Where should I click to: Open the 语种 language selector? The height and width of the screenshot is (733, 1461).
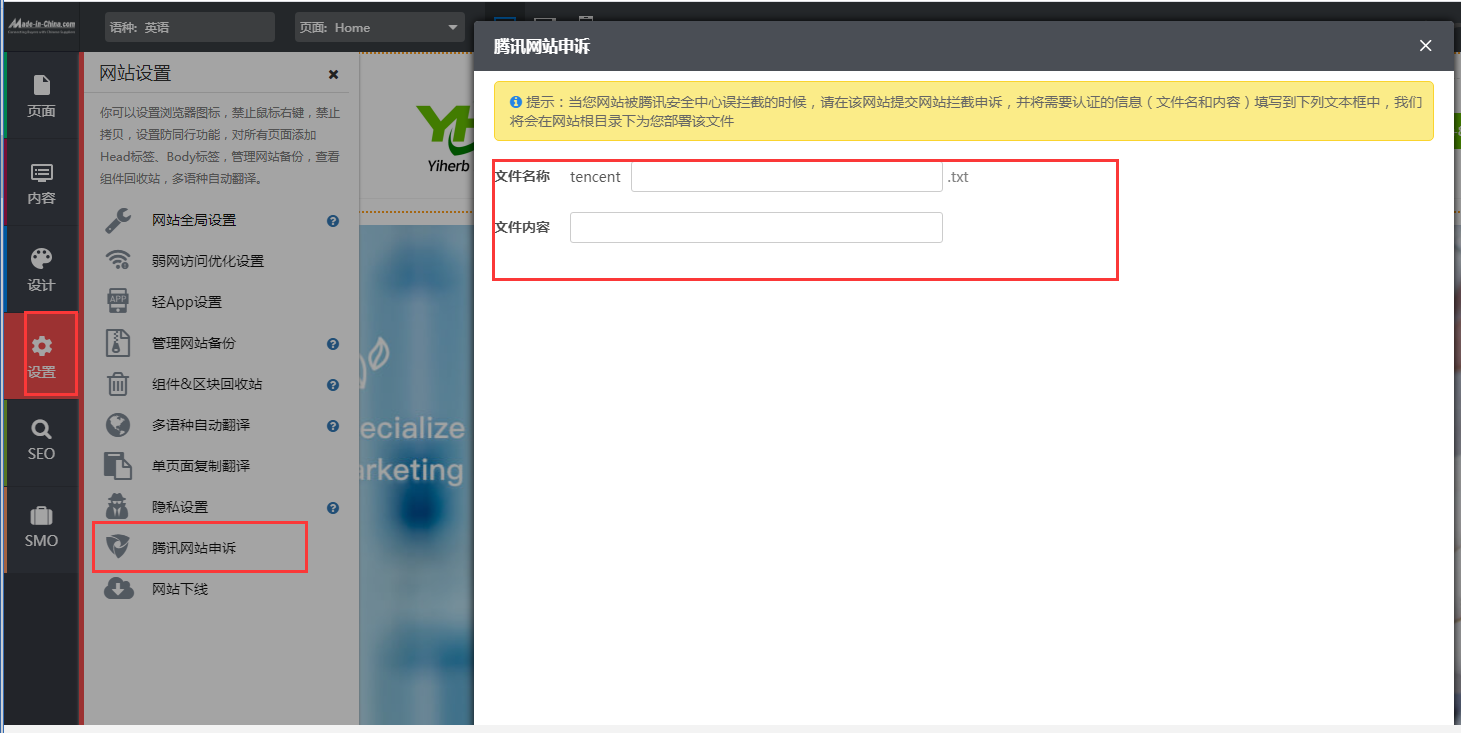point(189,28)
